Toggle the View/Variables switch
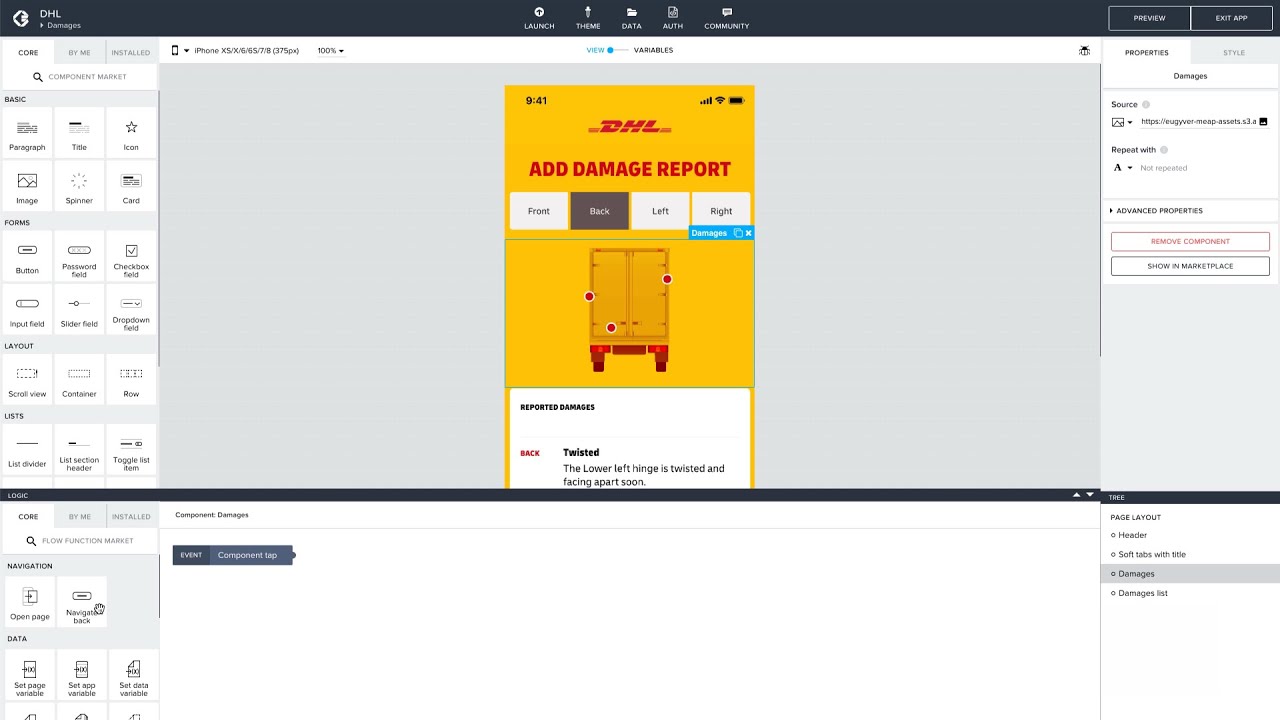 click(x=612, y=50)
